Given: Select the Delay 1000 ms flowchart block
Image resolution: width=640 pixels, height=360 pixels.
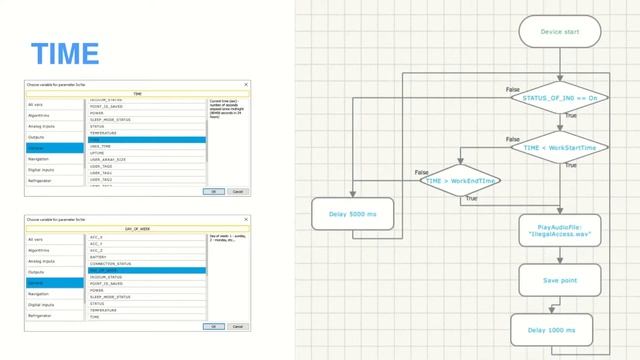Looking at the screenshot, I should tap(551, 330).
